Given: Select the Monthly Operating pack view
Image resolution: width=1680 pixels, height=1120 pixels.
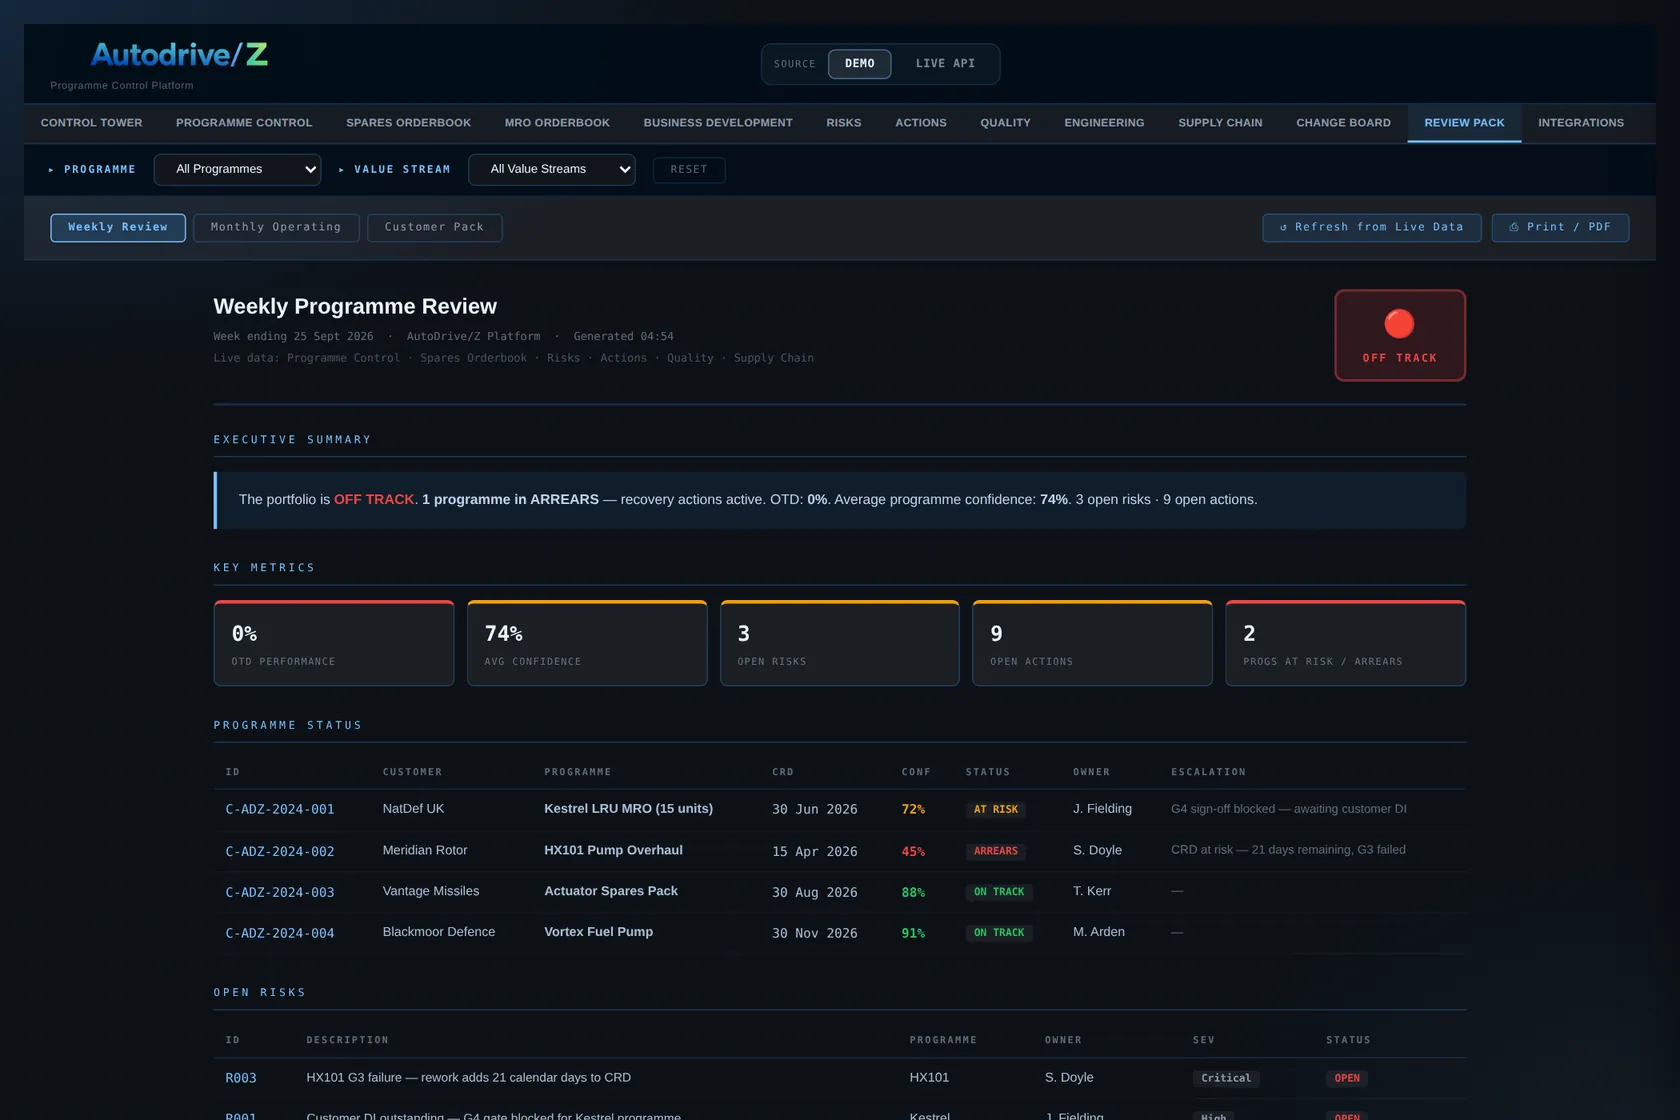Looking at the screenshot, I should coord(276,227).
